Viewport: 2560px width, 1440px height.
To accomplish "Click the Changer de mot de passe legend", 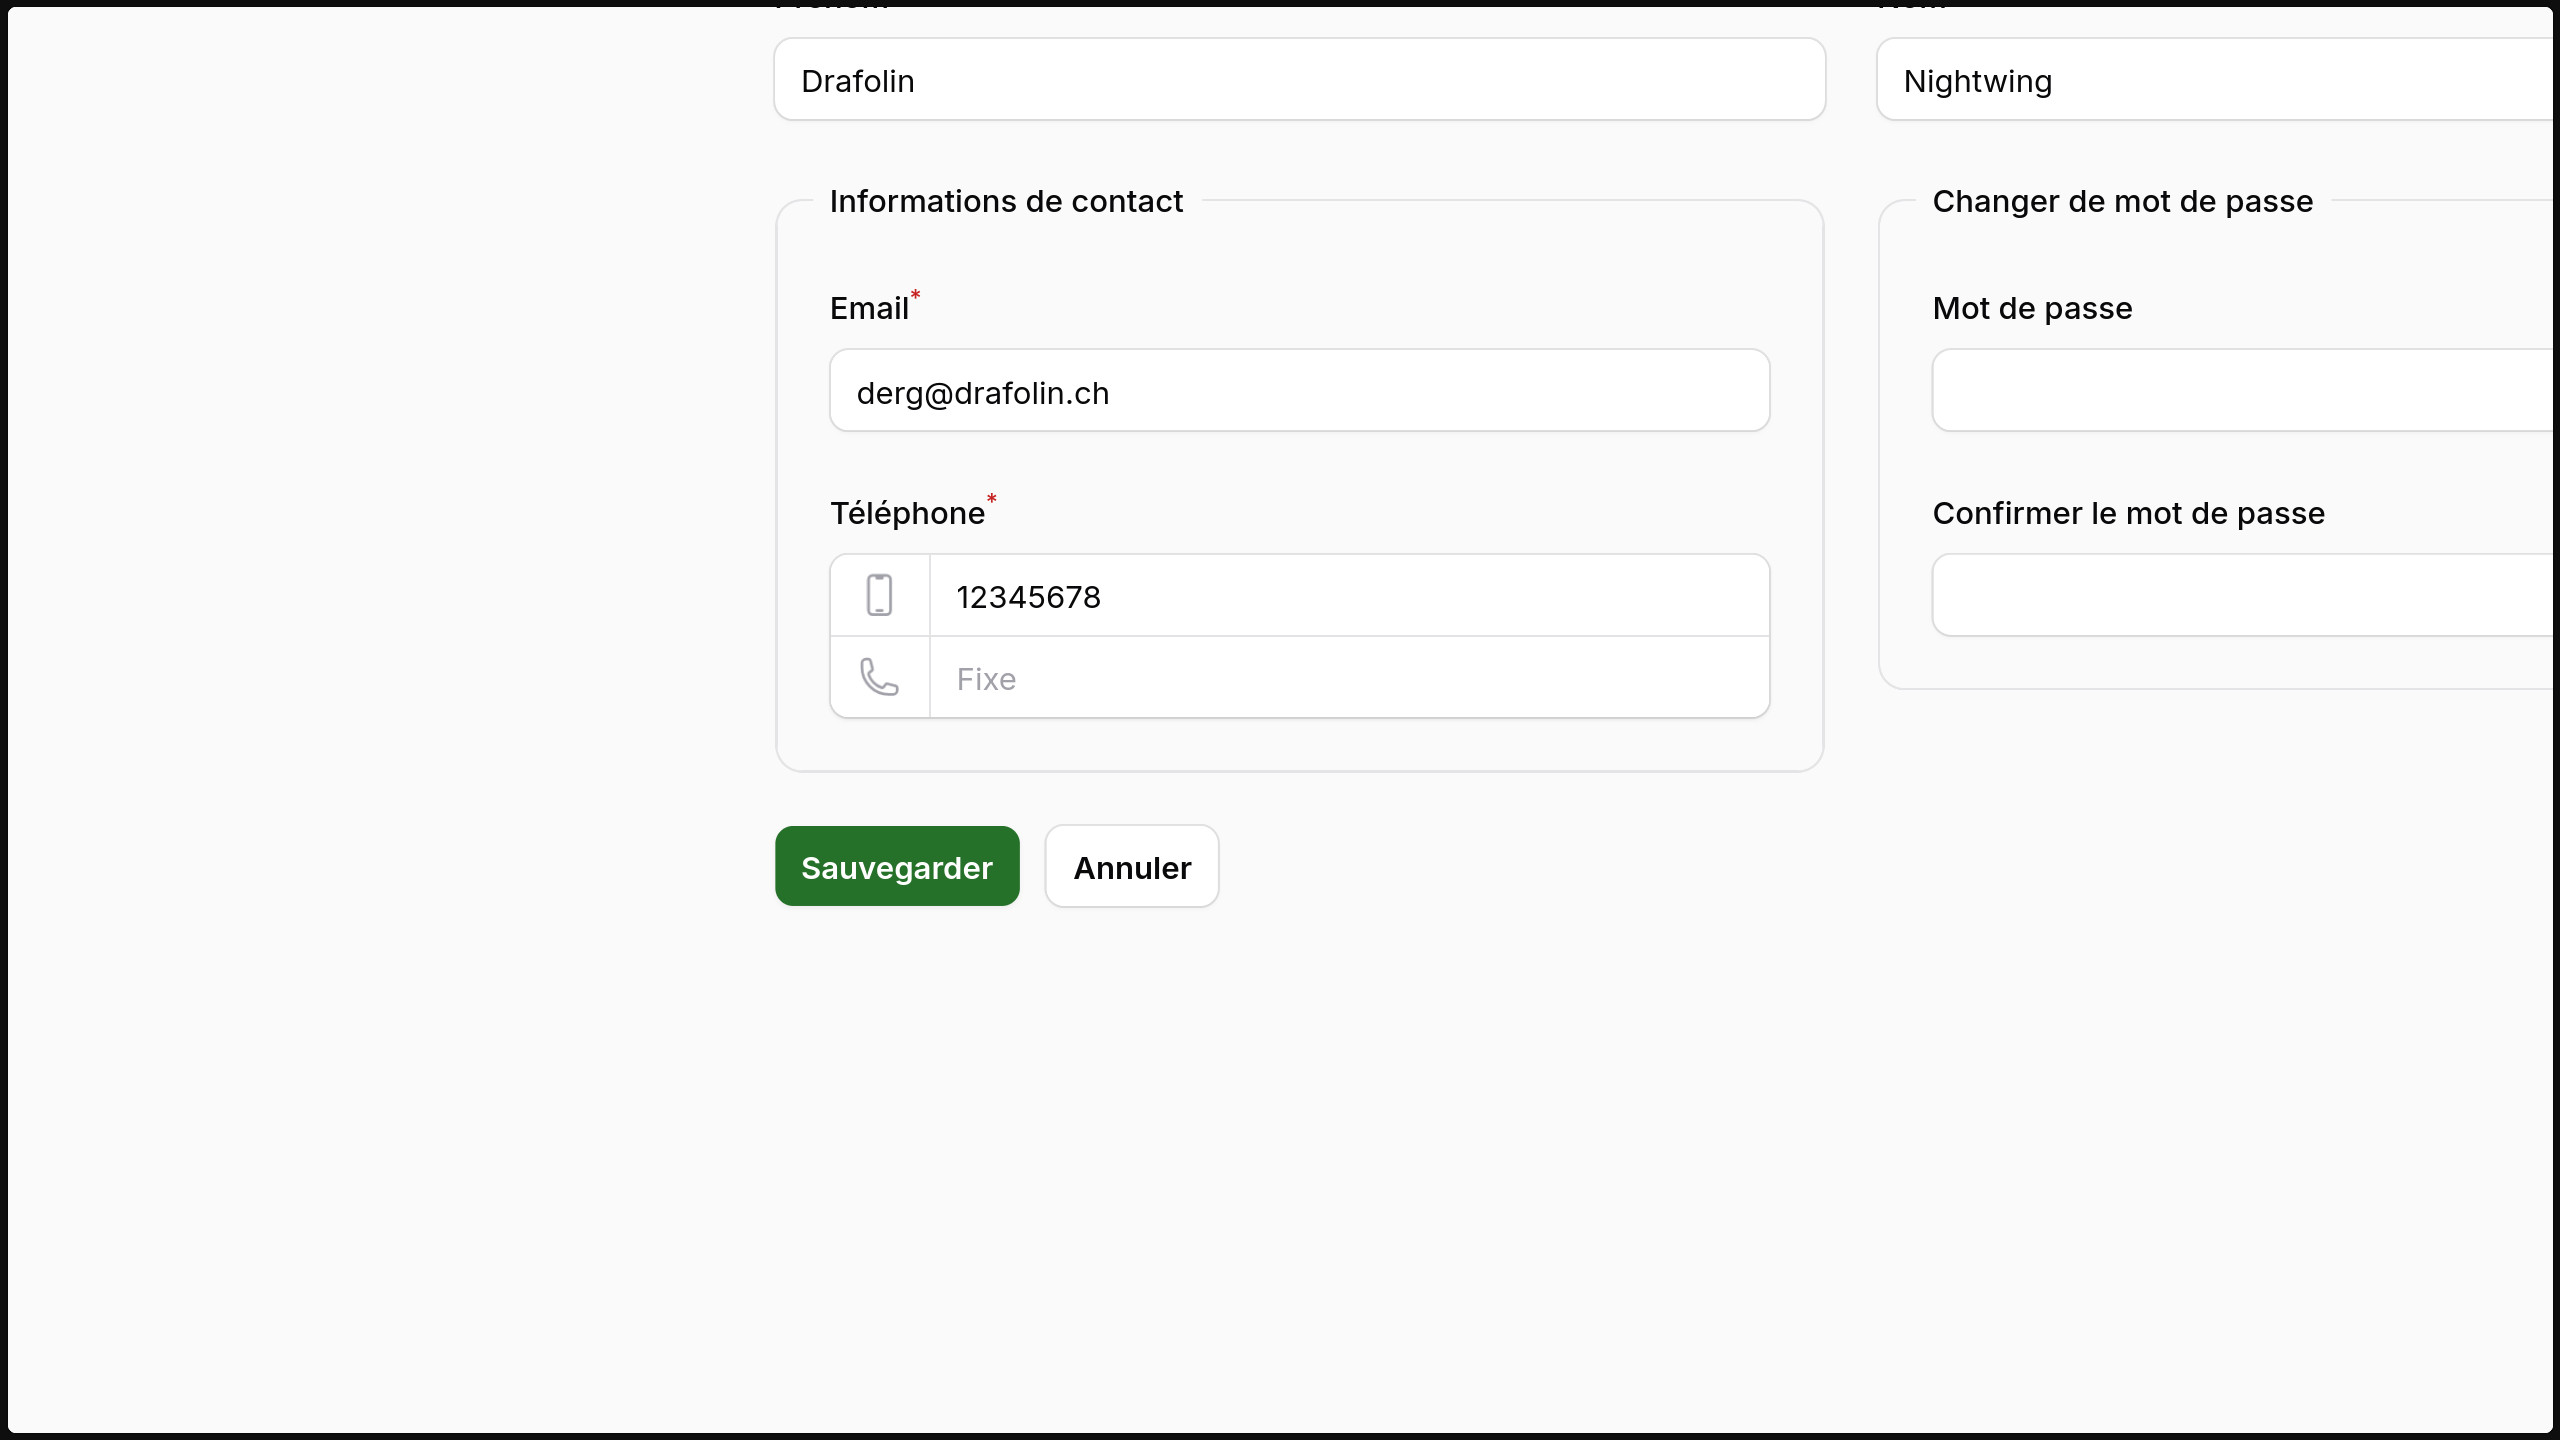I will click(2122, 202).
